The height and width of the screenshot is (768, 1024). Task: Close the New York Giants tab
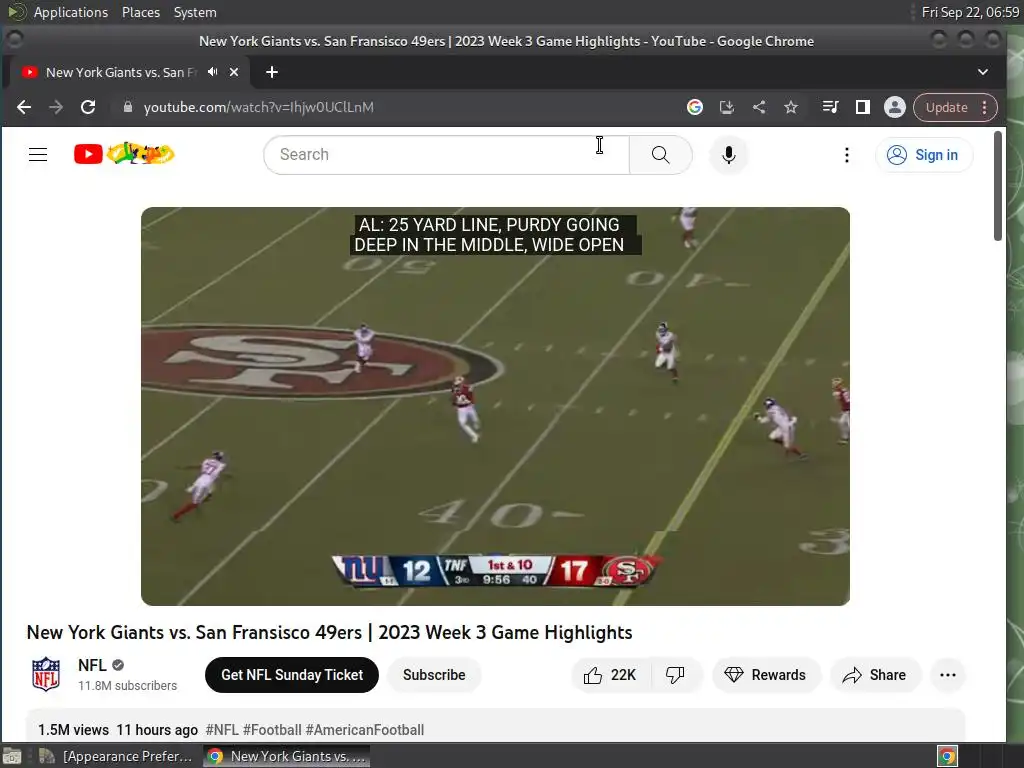pos(234,72)
